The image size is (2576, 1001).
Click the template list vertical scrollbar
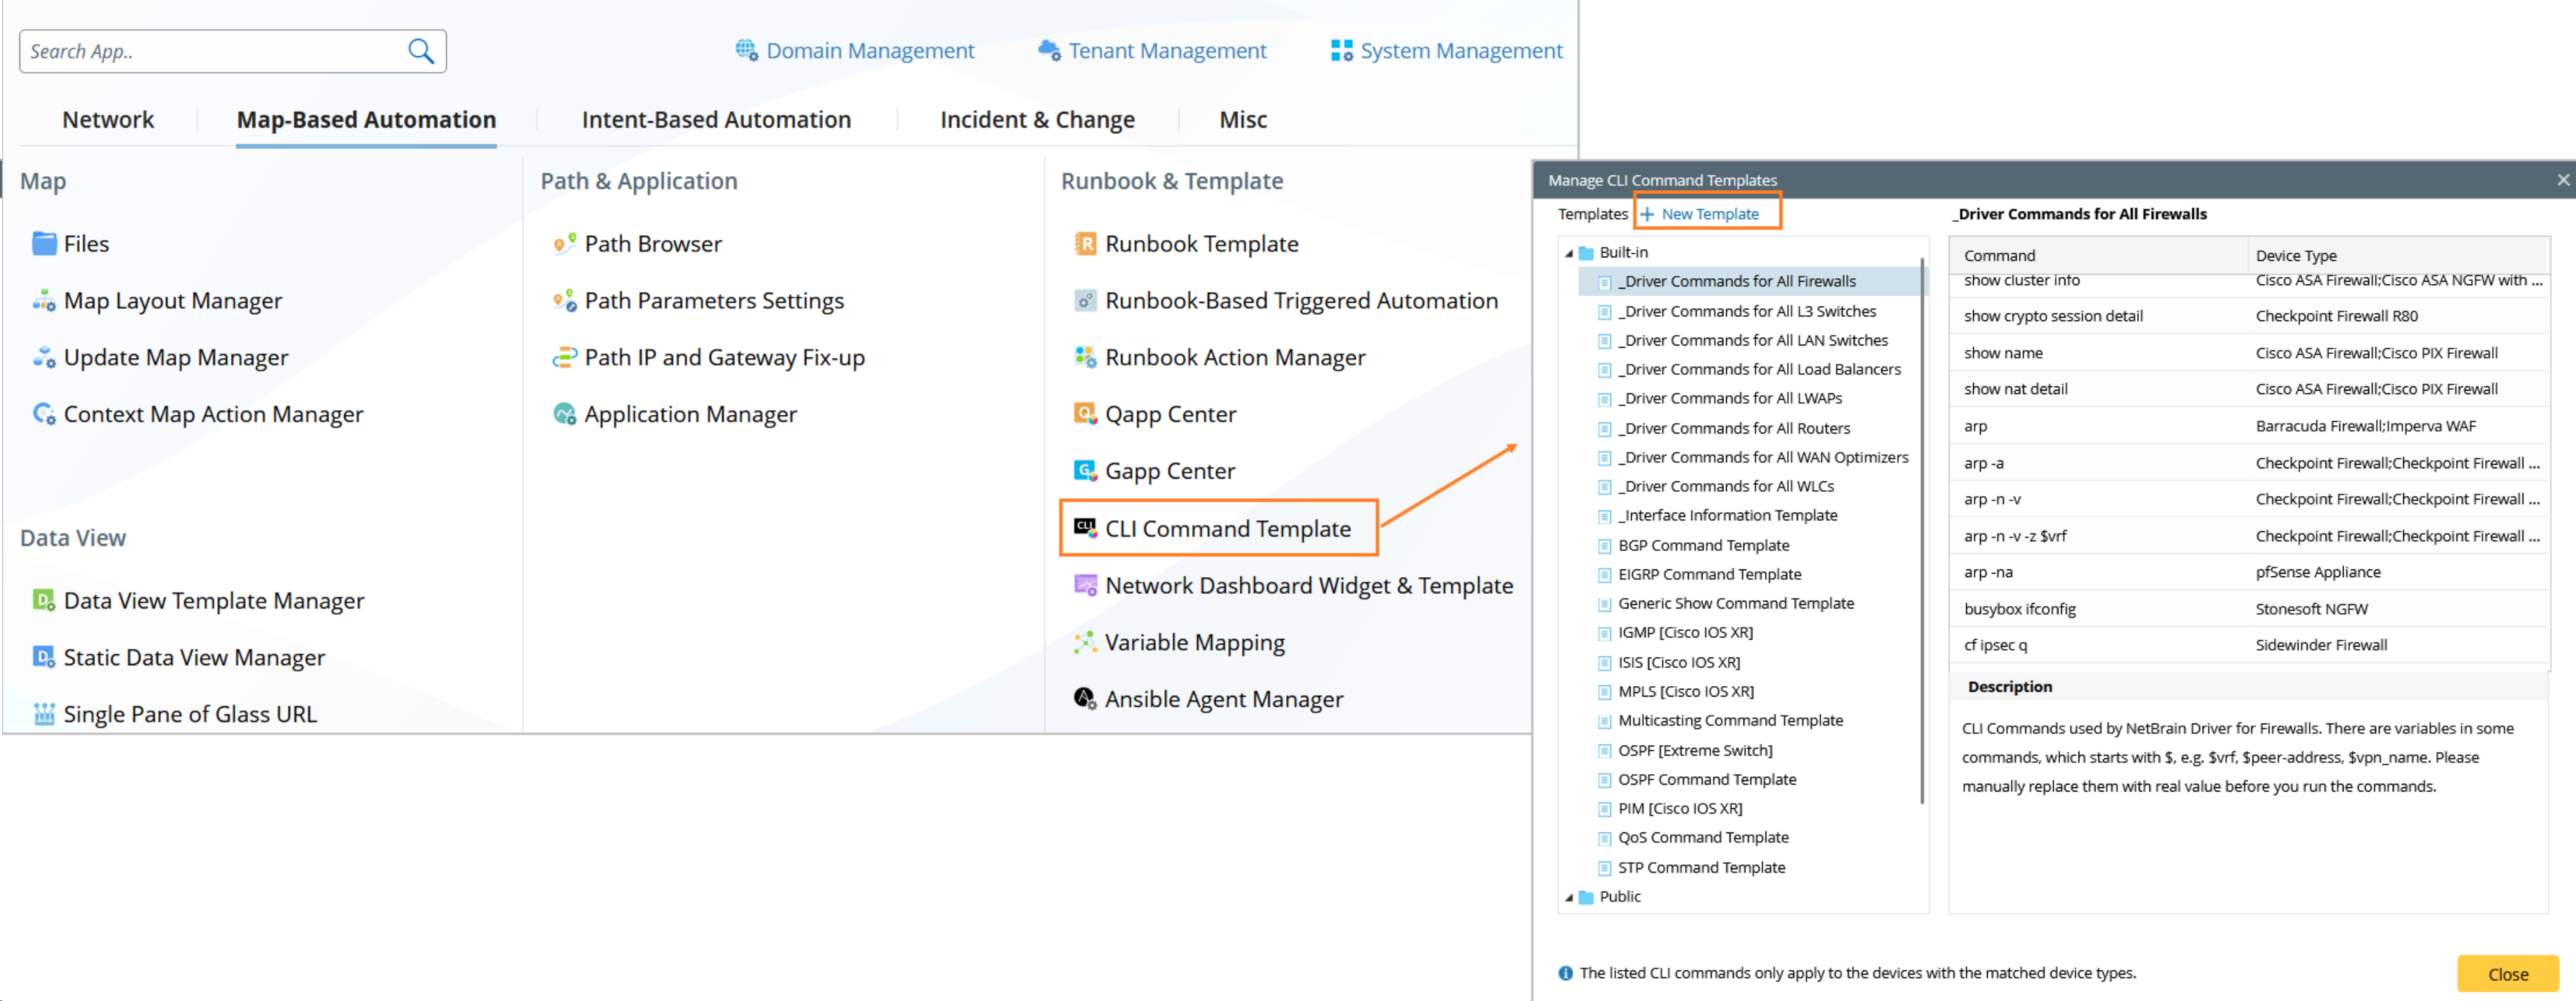click(x=1922, y=530)
